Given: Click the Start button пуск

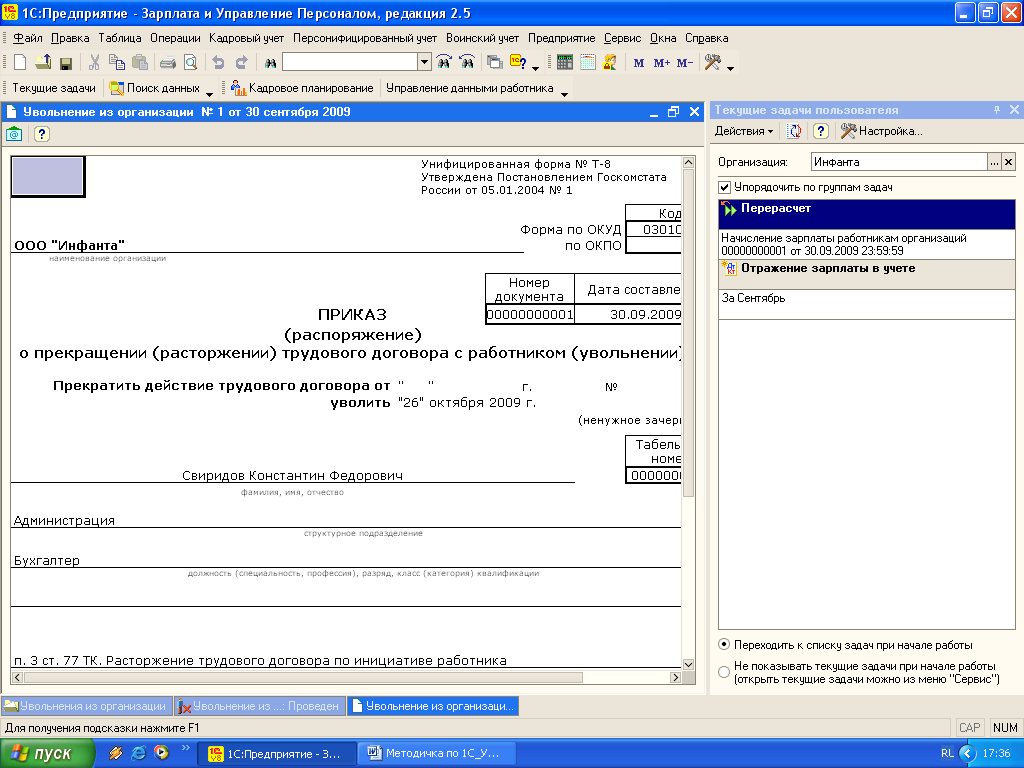Looking at the screenshot, I should [47, 753].
